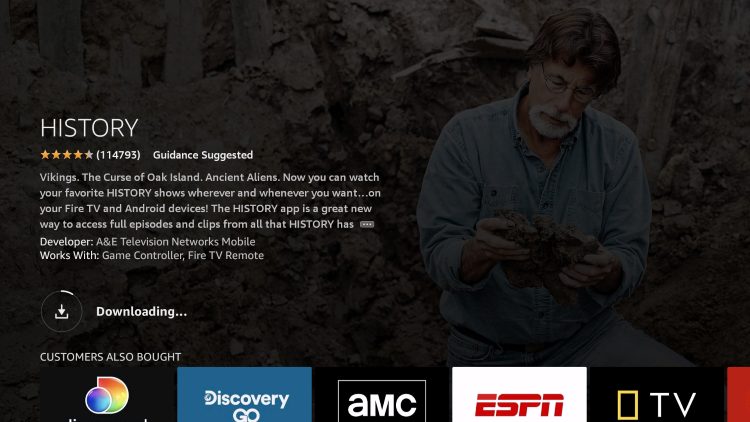Viewport: 750px width, 422px height.
Task: Open the AMC app tile
Action: point(382,395)
